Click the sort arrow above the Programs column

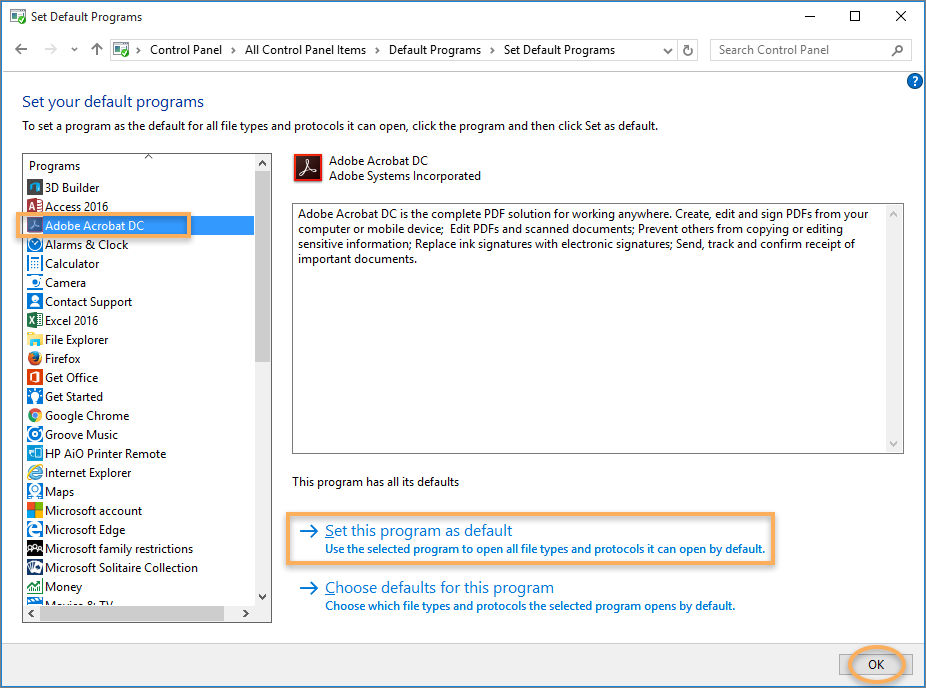[x=148, y=158]
